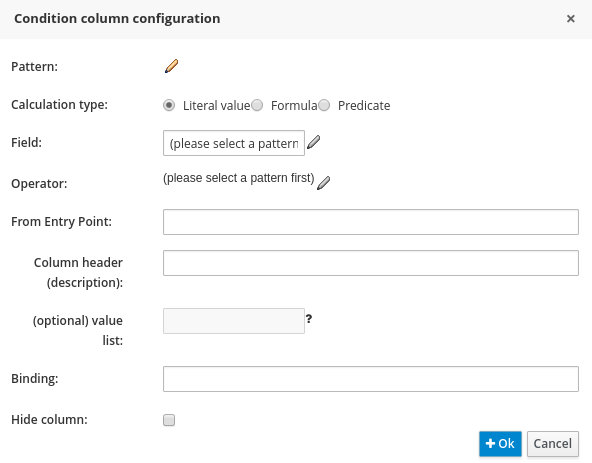Click the pencil icon beside Field box
Screen dimensions: 592x463
coord(313,142)
